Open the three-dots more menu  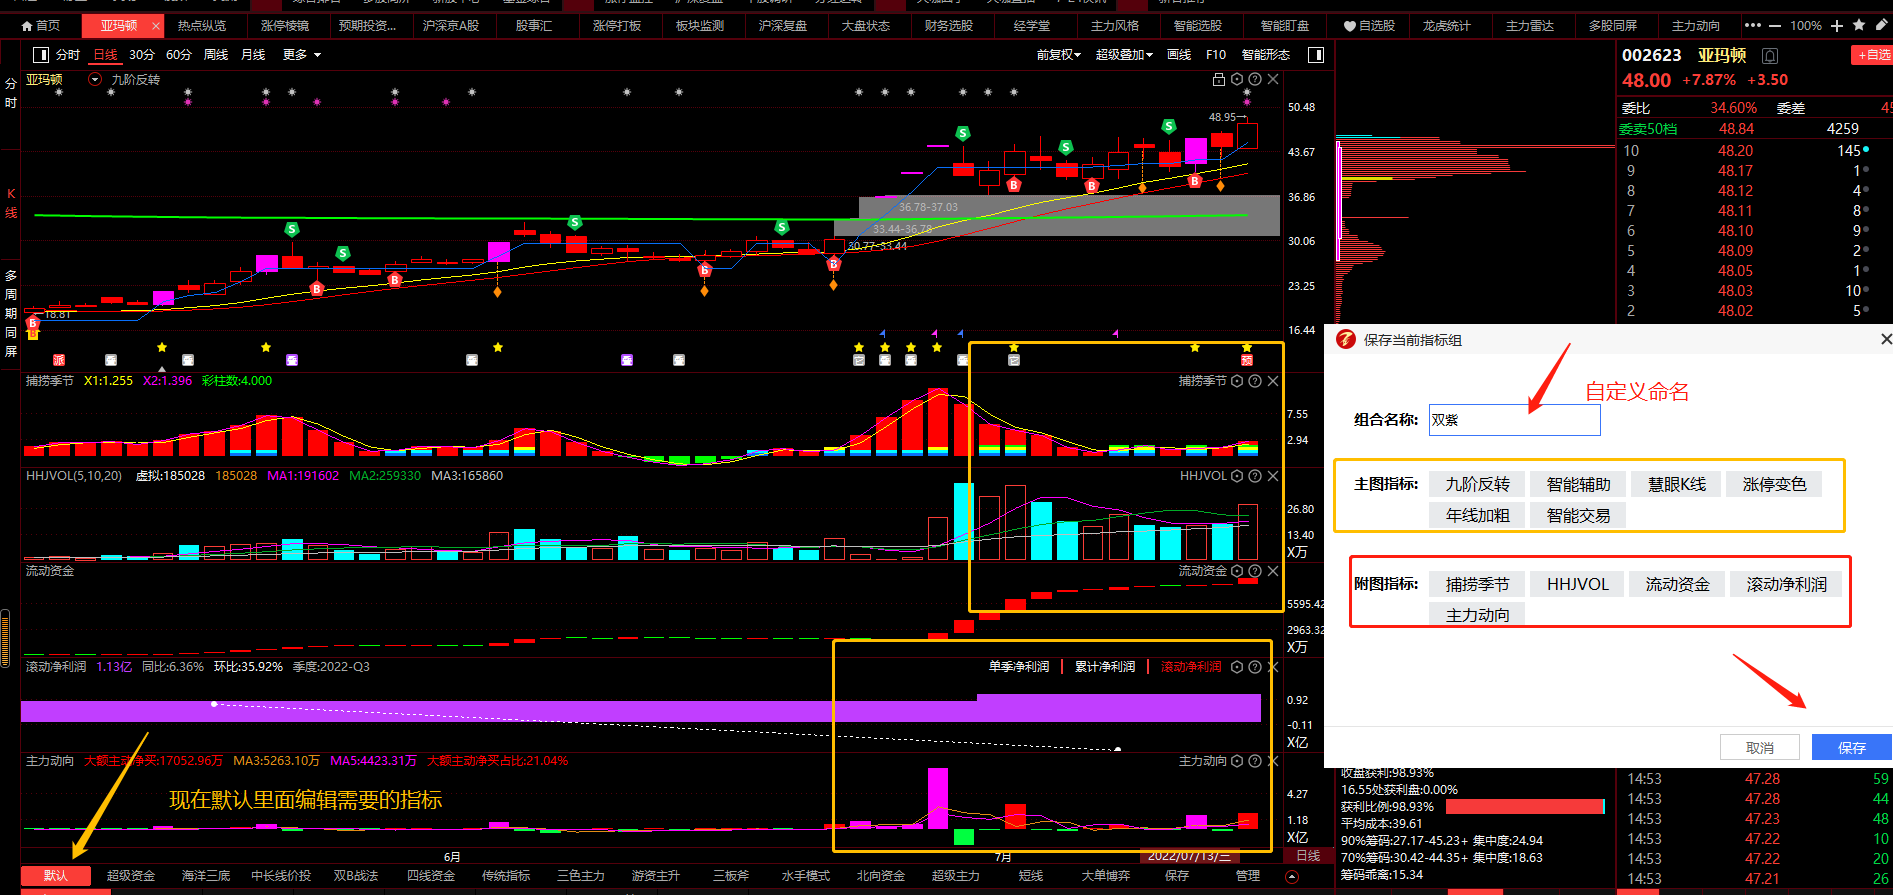(x=1753, y=25)
